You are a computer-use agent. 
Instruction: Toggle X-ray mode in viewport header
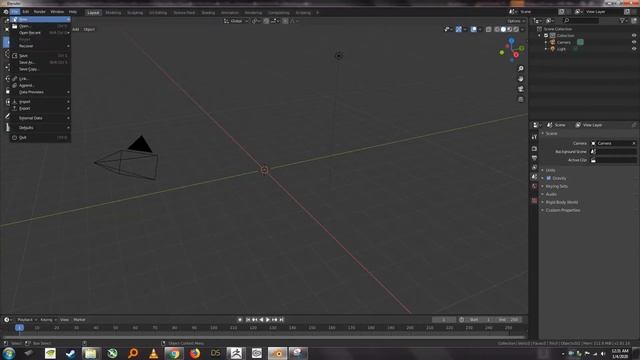489,29
